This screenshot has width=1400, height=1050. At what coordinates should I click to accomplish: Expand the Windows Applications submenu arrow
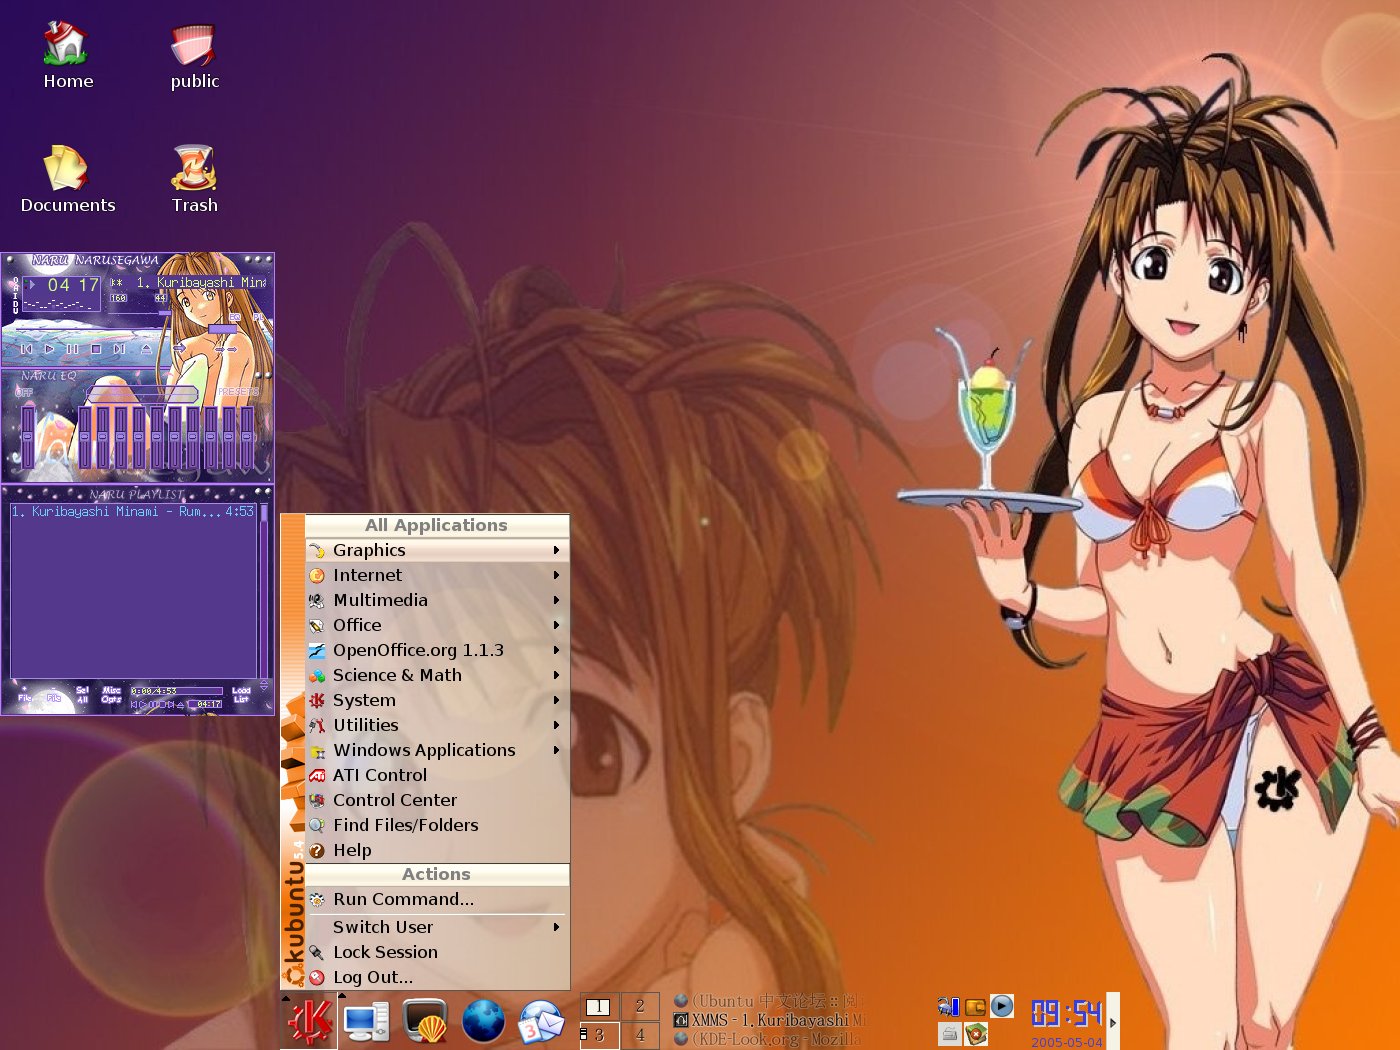click(557, 750)
